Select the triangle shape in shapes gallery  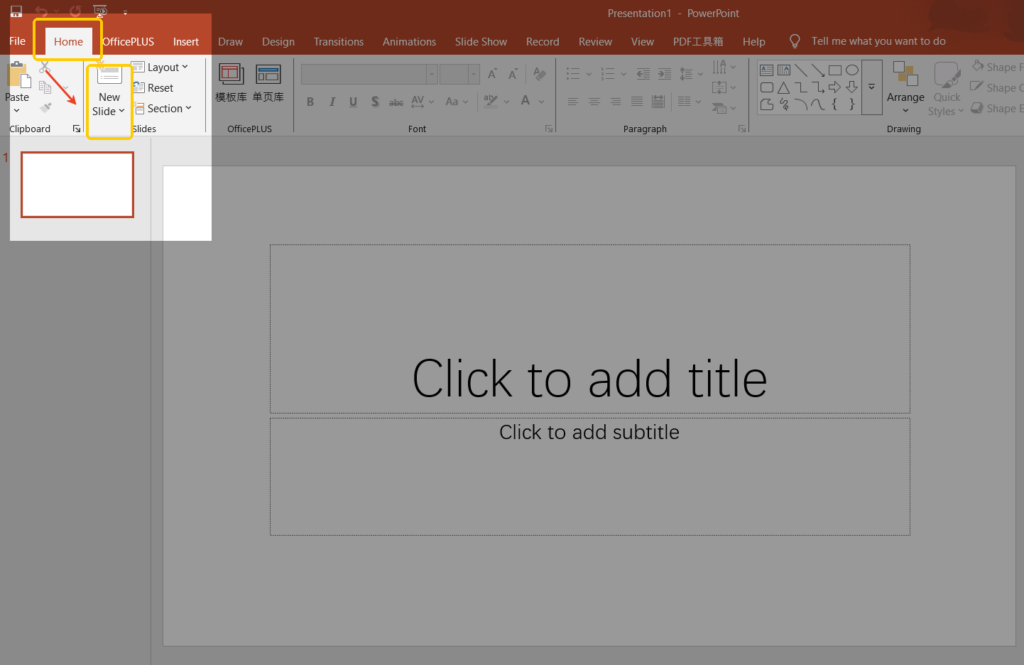[x=784, y=87]
